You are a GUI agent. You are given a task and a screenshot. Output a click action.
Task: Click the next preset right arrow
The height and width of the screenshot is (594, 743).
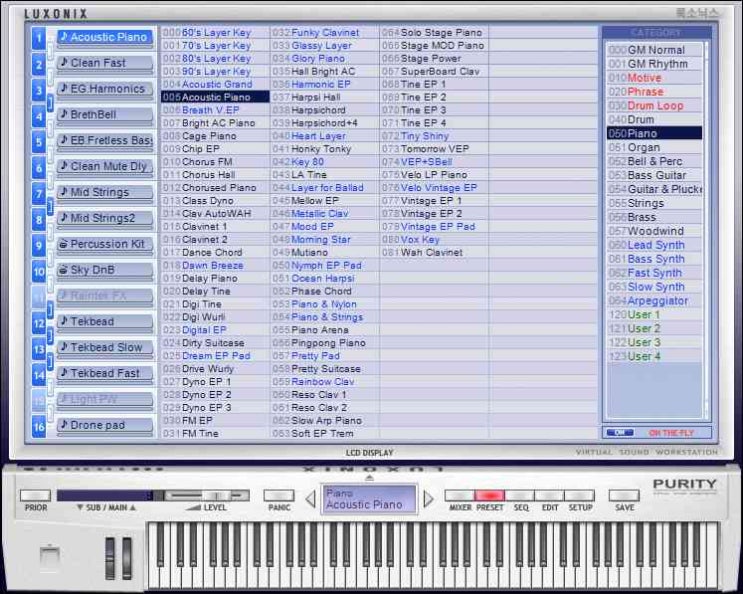429,498
